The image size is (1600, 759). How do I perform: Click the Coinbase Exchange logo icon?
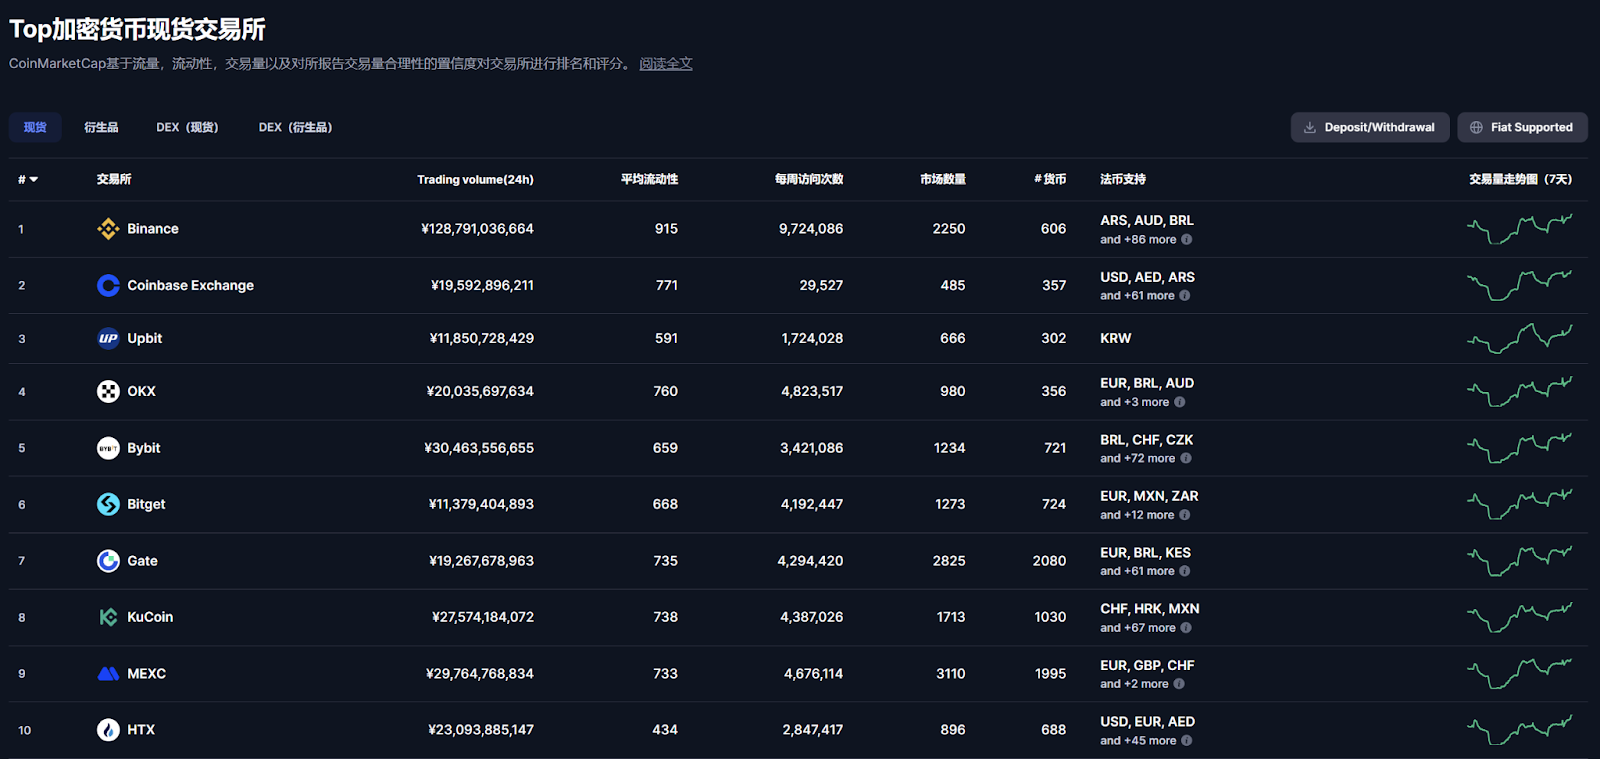(108, 286)
